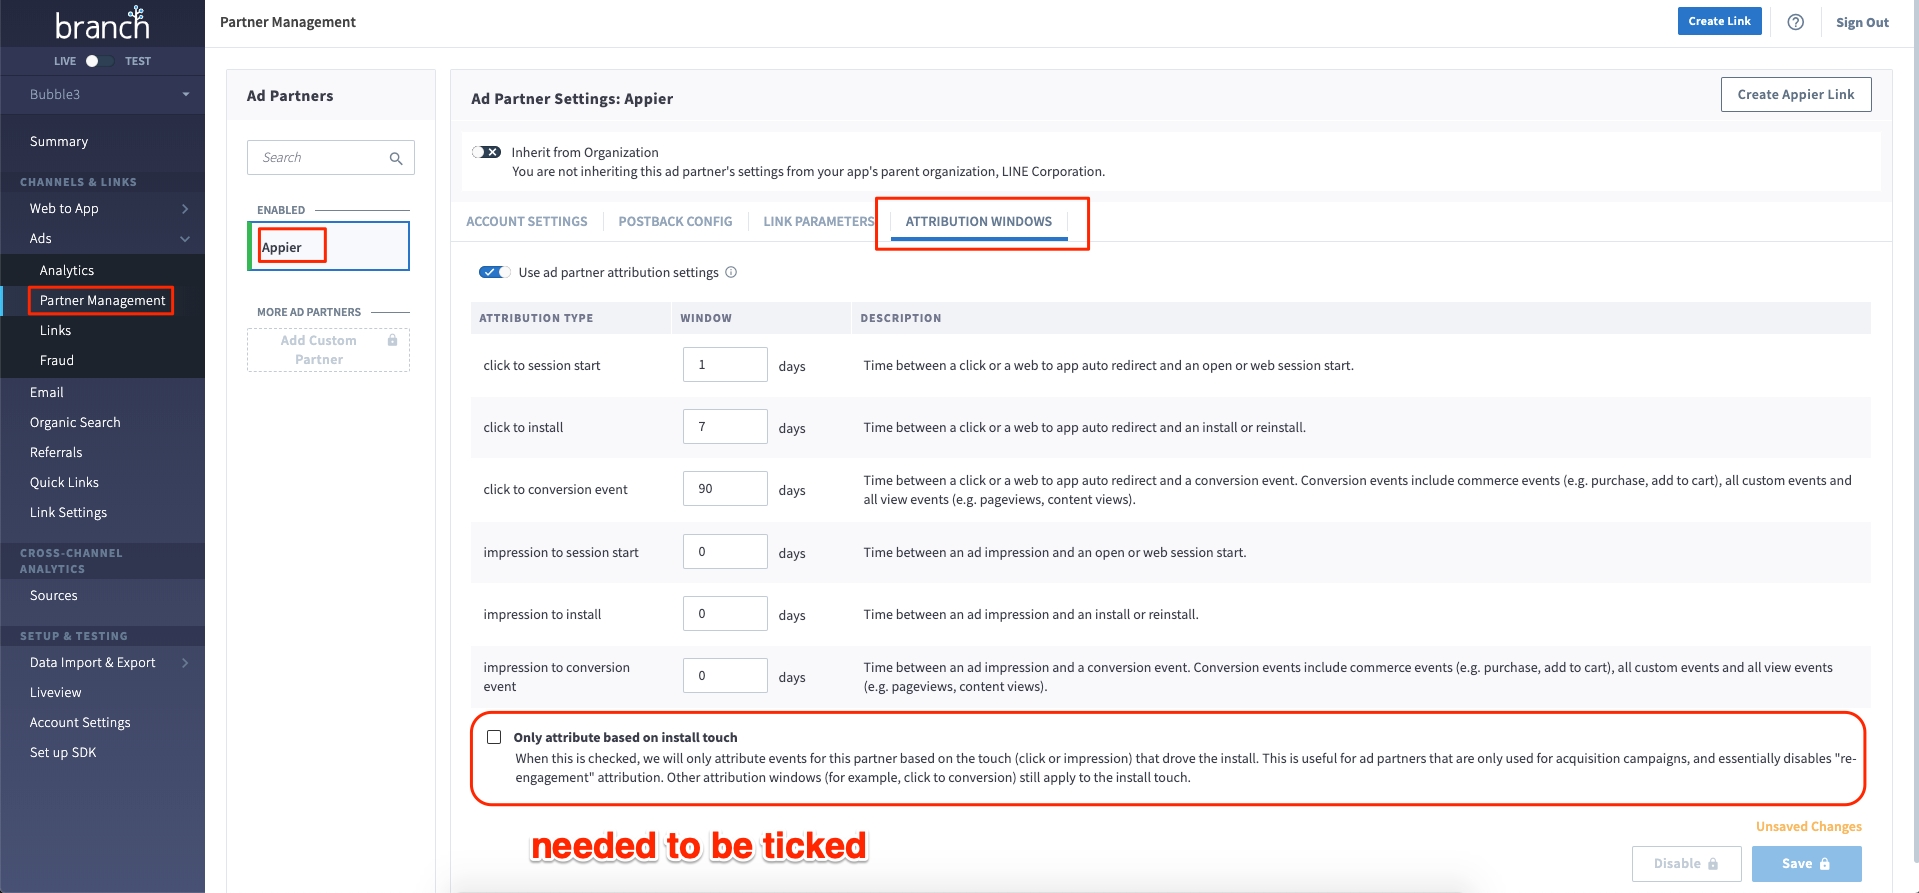Tick Only attribute based on install touch
This screenshot has width=1919, height=893.
[494, 737]
